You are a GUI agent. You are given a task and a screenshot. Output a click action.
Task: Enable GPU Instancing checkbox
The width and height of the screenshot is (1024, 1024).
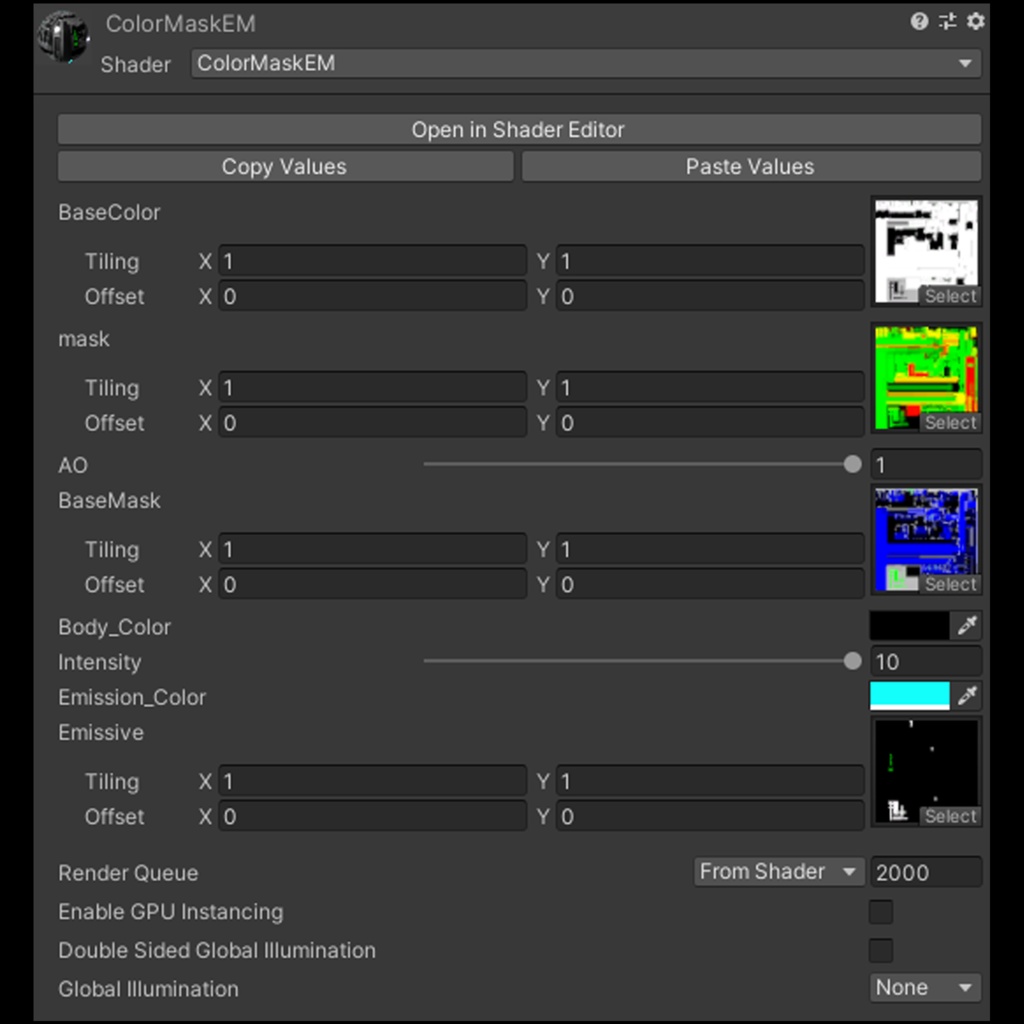[881, 912]
